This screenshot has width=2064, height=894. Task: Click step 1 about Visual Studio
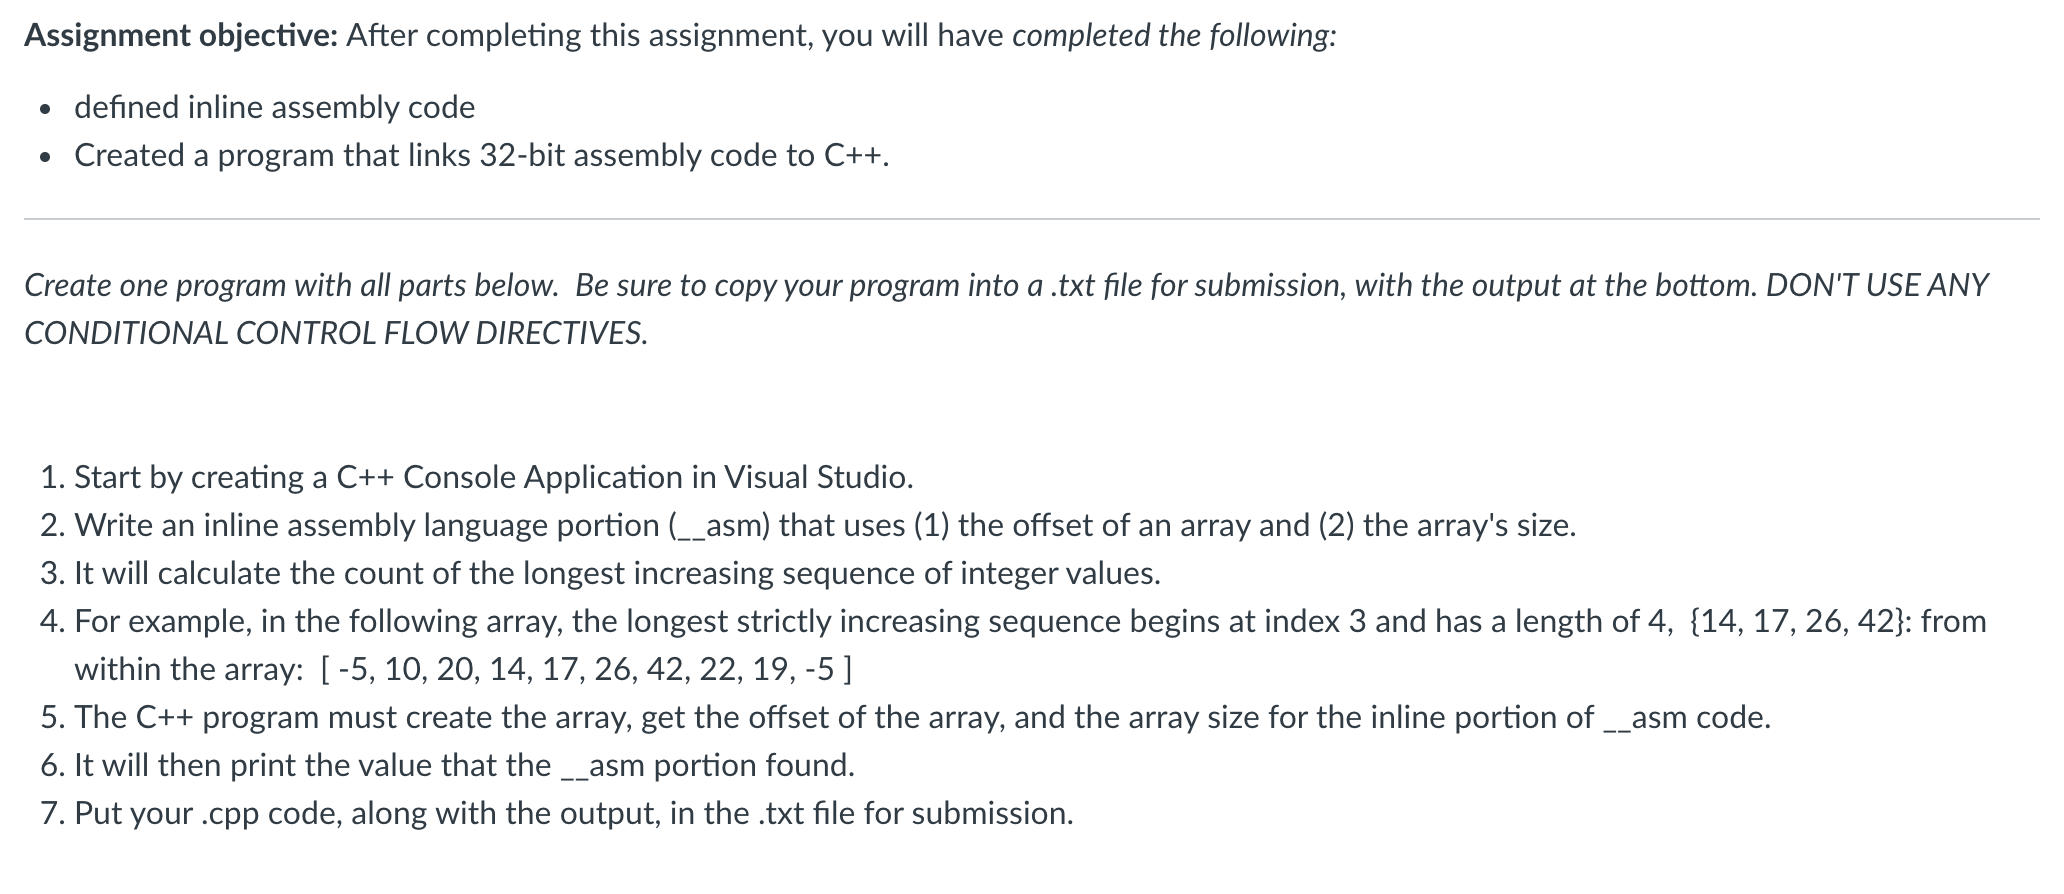494,478
